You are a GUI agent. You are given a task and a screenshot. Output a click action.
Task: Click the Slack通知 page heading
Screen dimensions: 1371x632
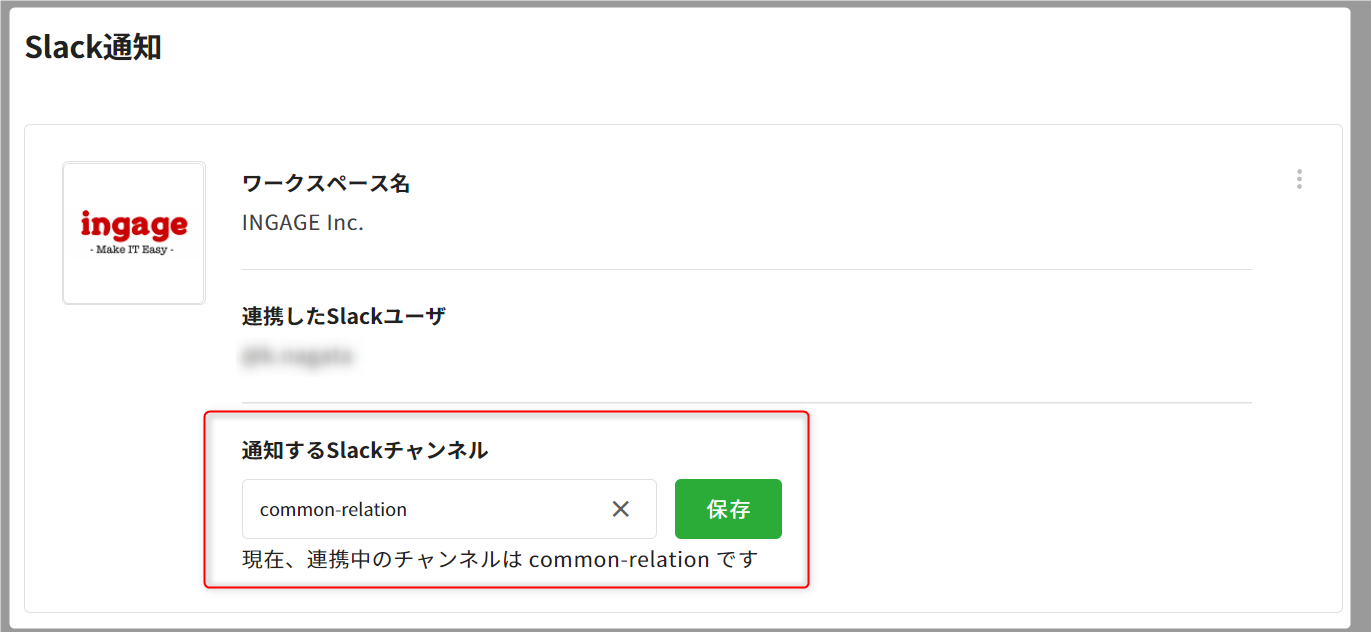click(x=93, y=48)
